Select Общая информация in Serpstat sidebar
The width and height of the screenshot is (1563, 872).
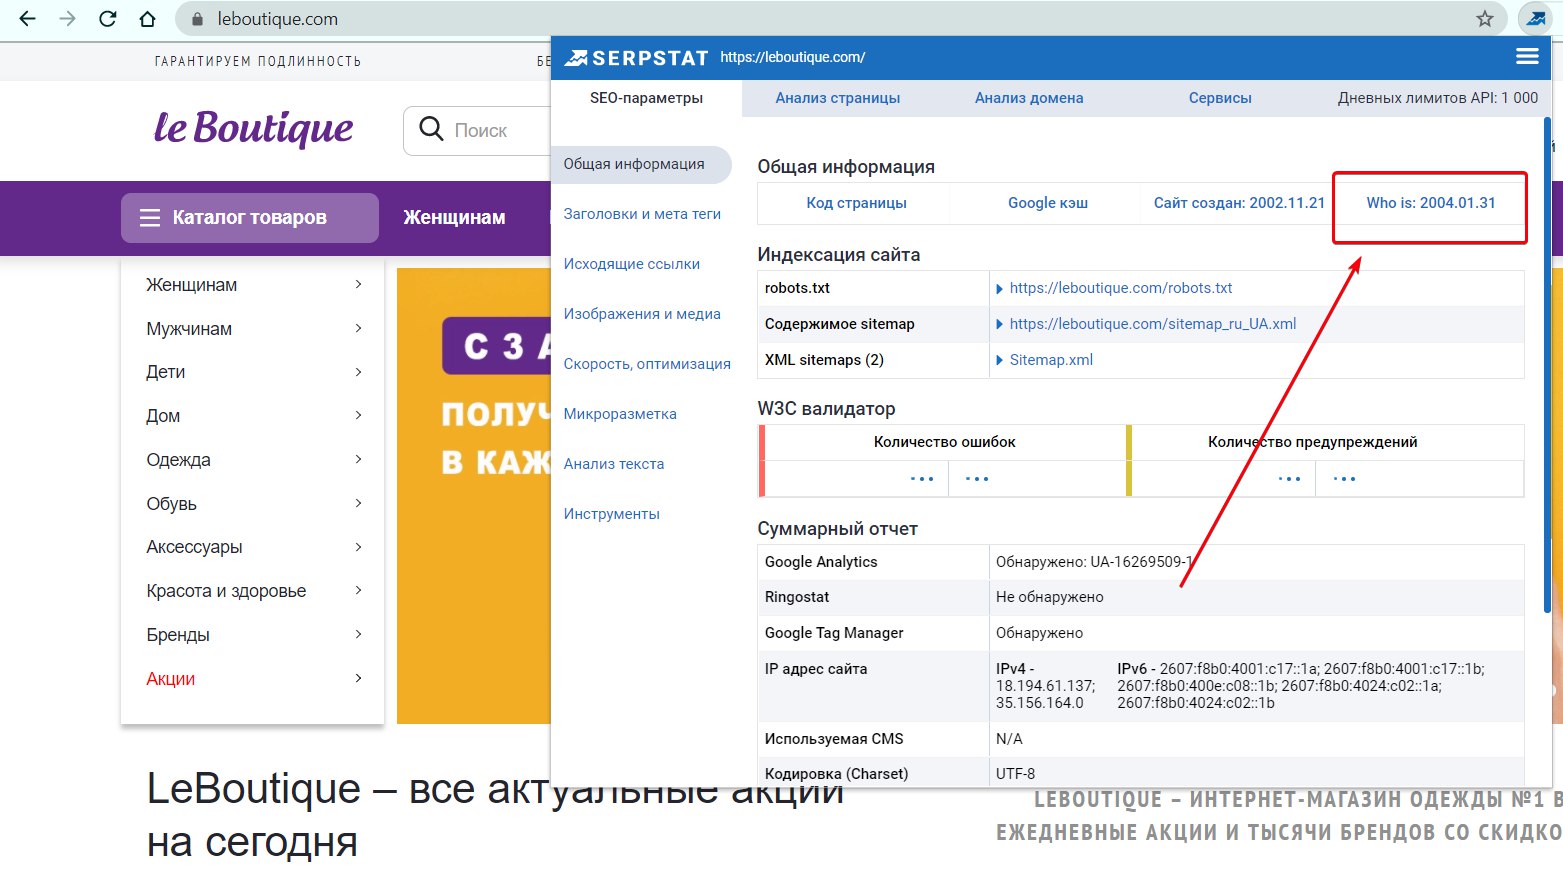pyautogui.click(x=641, y=164)
